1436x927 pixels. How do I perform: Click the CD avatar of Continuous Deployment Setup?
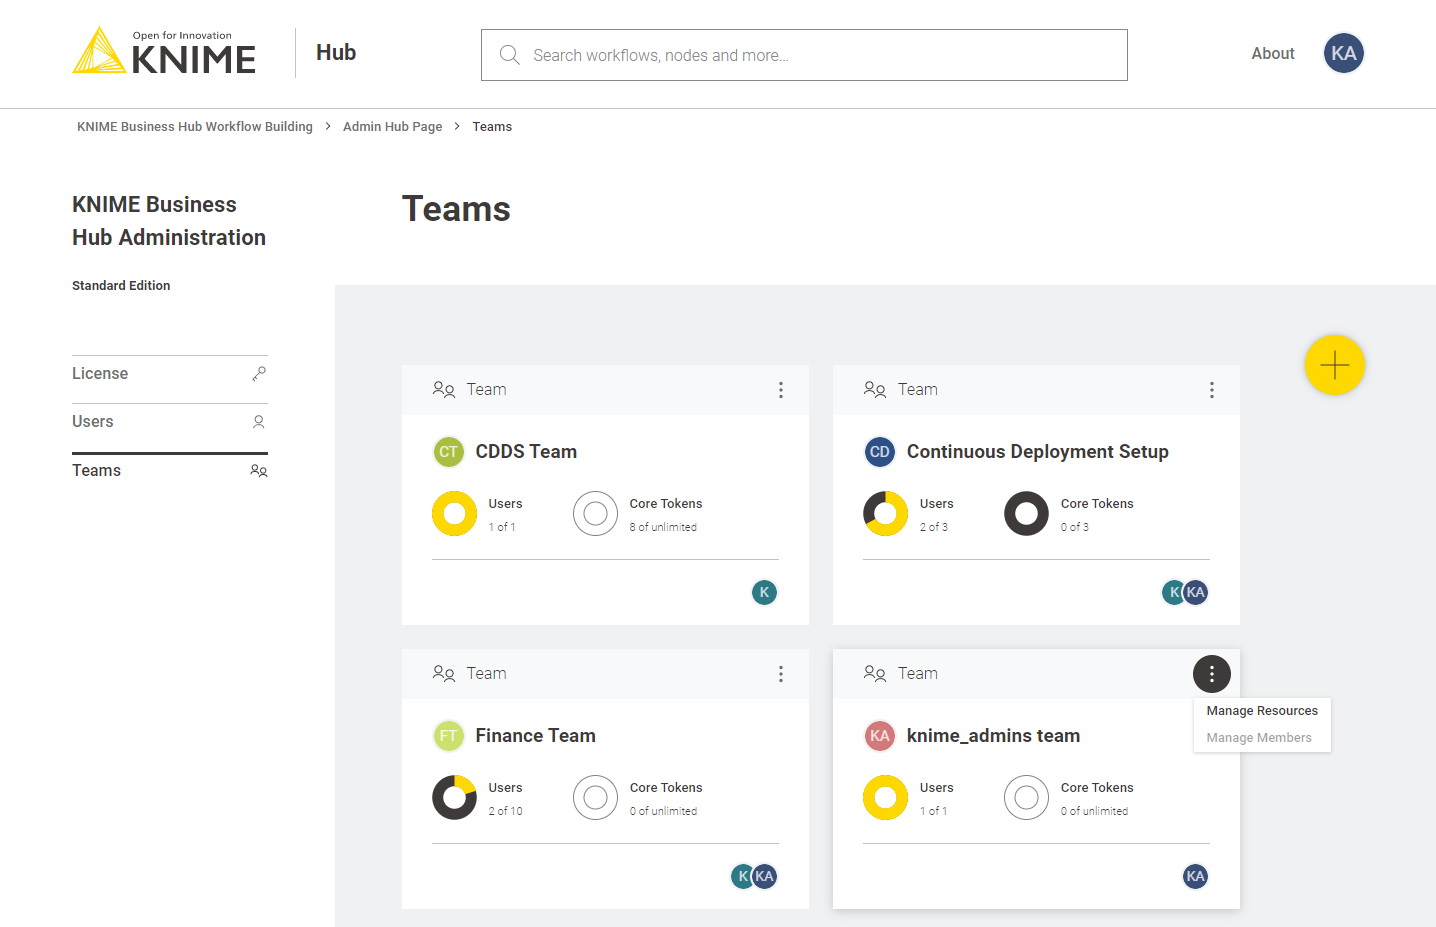pos(879,452)
